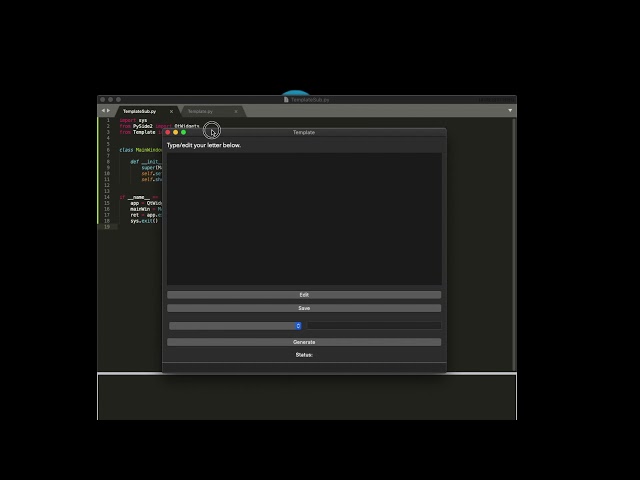The width and height of the screenshot is (640, 480).
Task: Maximize the Template window with green button
Action: pyautogui.click(x=184, y=132)
